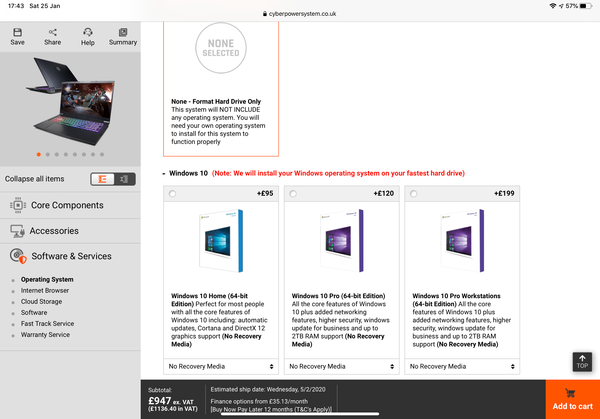The width and height of the screenshot is (600, 419).
Task: Open recovery media dropdown for Windows 10 Home
Action: click(x=221, y=366)
